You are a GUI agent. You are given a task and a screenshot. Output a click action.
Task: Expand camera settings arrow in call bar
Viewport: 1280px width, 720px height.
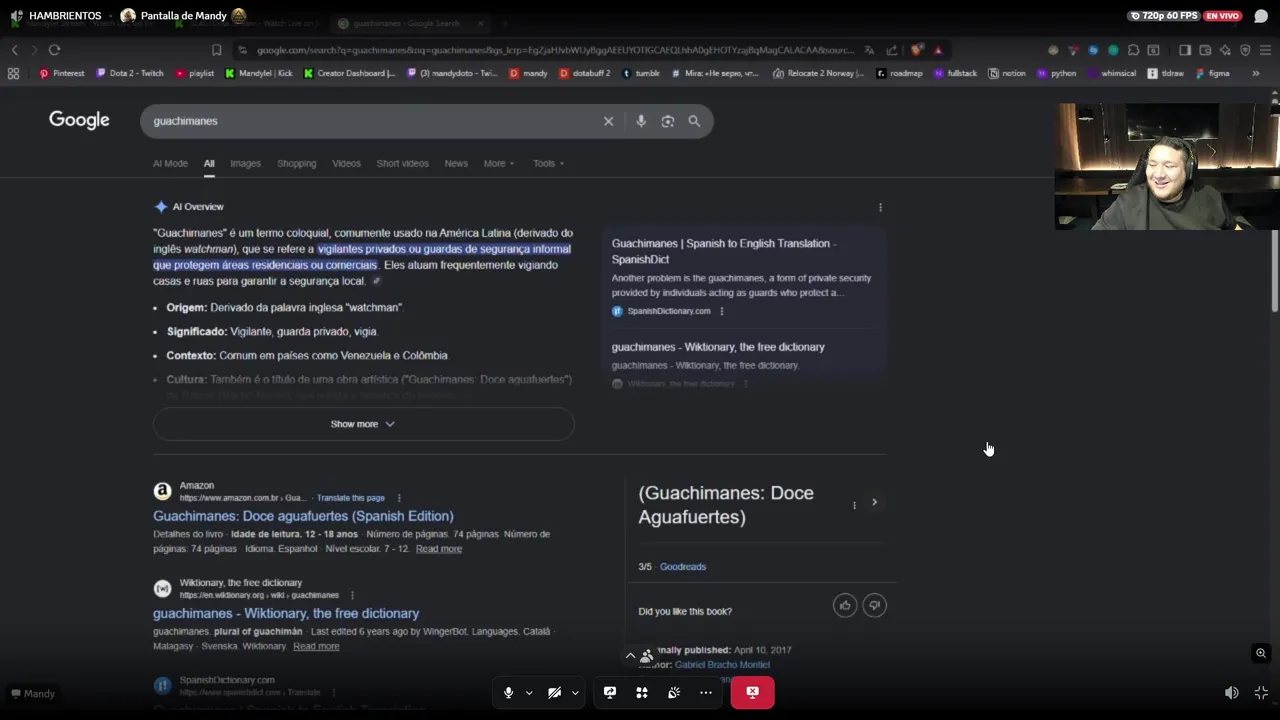pos(575,692)
